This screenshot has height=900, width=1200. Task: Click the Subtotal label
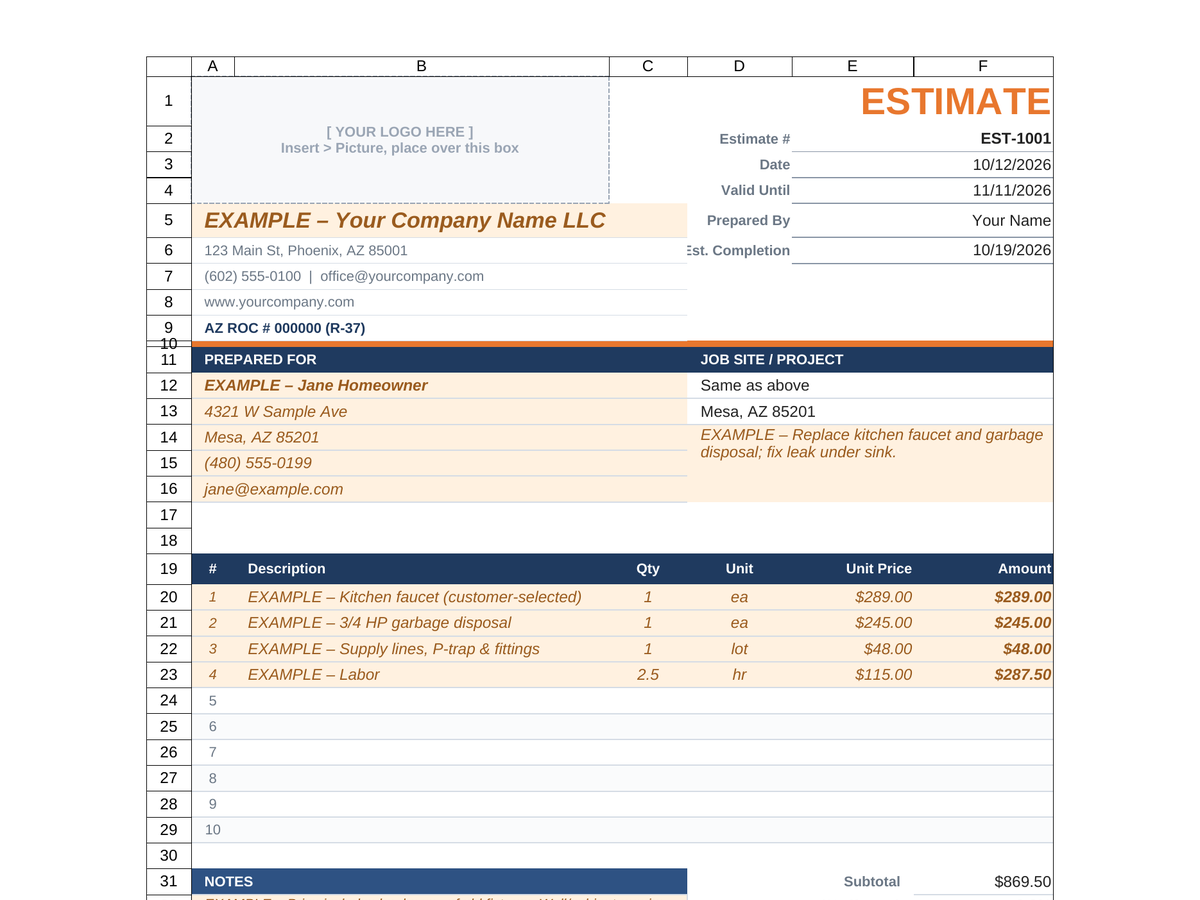pos(872,882)
